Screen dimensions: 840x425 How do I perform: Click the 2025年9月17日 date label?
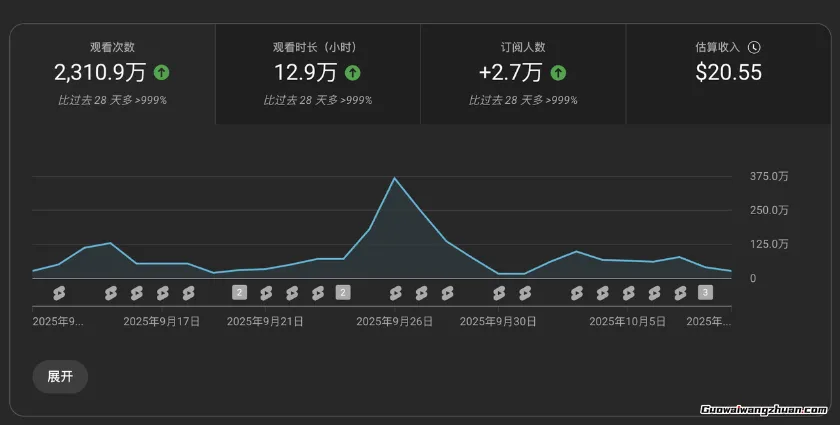click(x=162, y=322)
